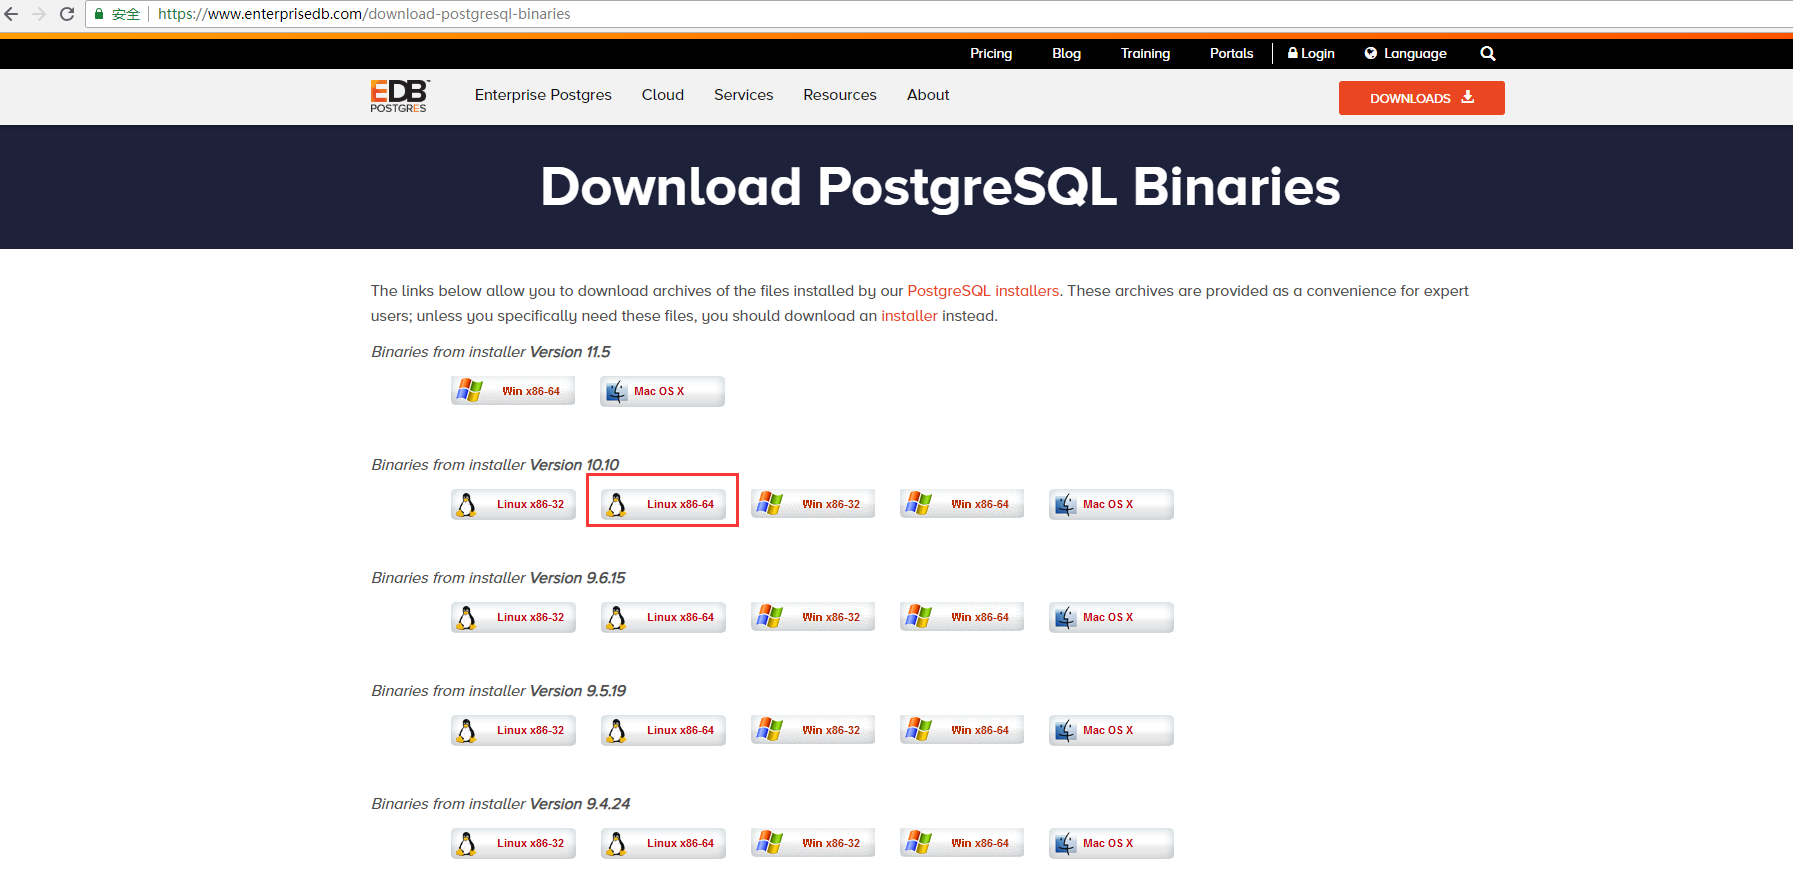Reload the page with refresh icon
This screenshot has width=1793, height=887.
67,14
